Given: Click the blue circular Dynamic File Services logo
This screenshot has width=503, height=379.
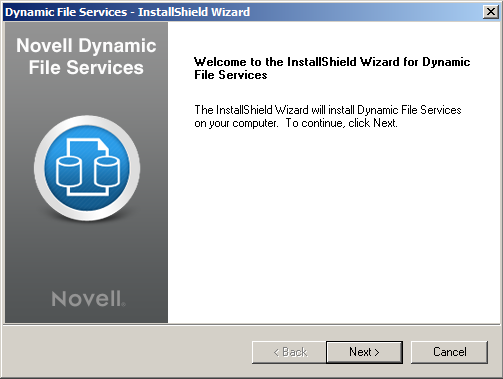Looking at the screenshot, I should [x=87, y=168].
